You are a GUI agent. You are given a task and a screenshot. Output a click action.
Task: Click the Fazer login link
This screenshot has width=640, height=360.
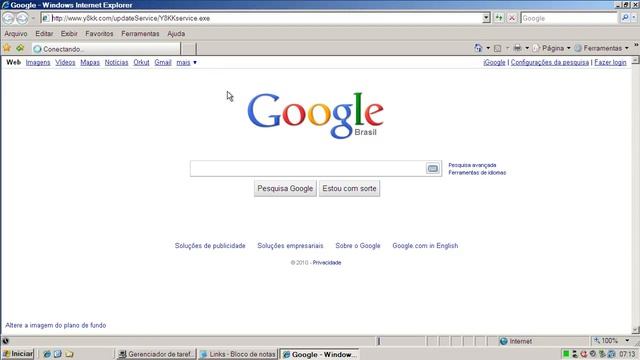coord(610,62)
